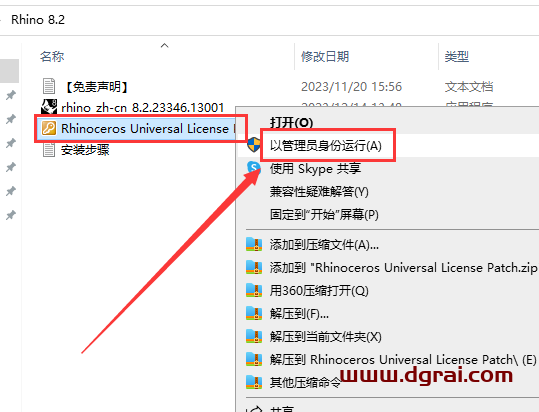Click the key icon of Rhinoceros License Patch
Image resolution: width=539 pixels, height=412 pixels.
tap(49, 129)
